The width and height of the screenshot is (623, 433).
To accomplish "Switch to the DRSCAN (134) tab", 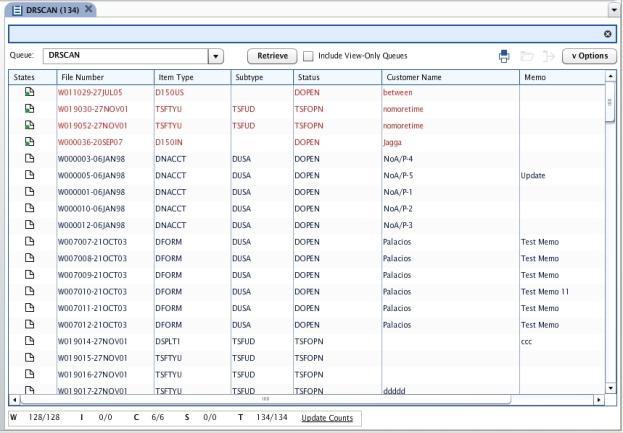I will pyautogui.click(x=52, y=10).
